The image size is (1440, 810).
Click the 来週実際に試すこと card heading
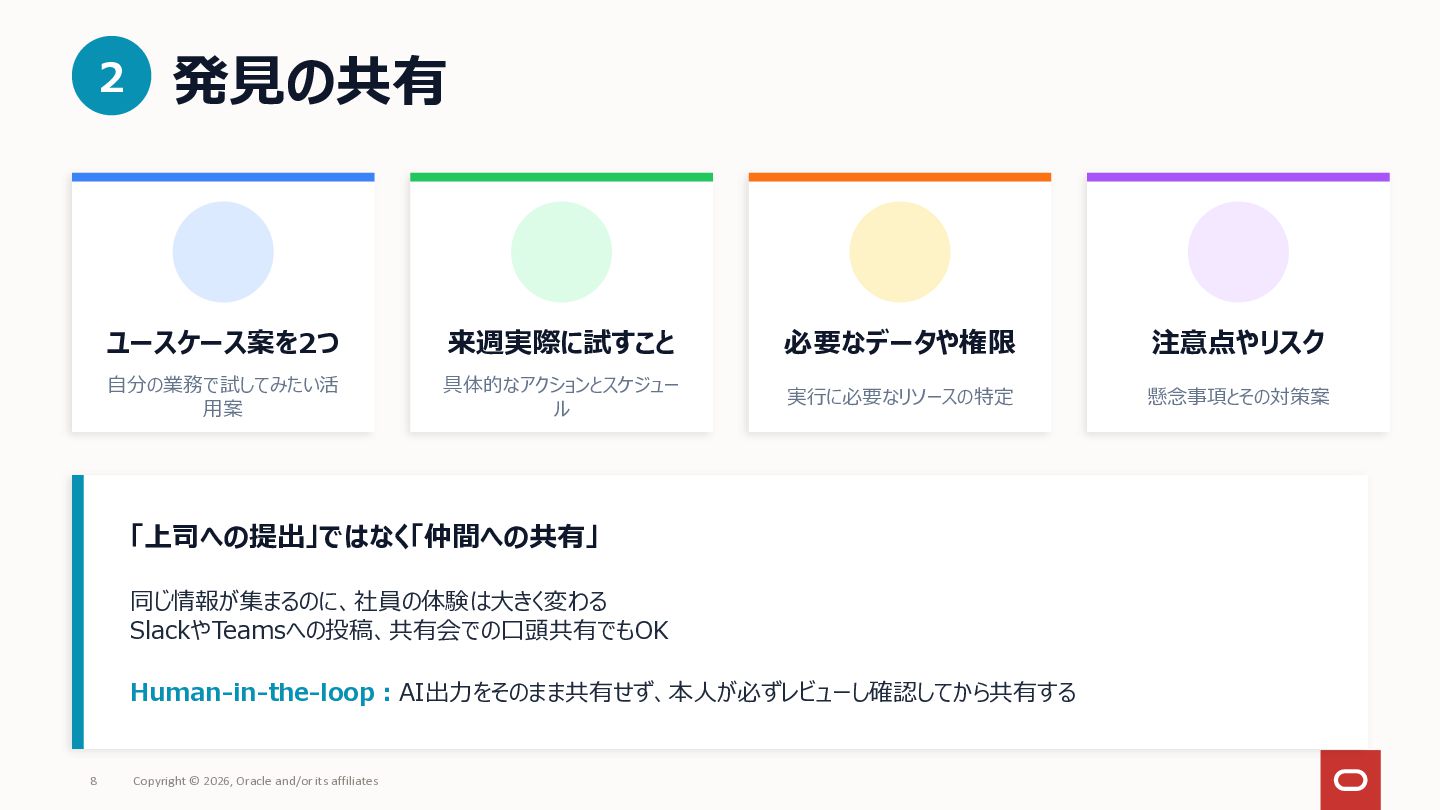(x=561, y=343)
